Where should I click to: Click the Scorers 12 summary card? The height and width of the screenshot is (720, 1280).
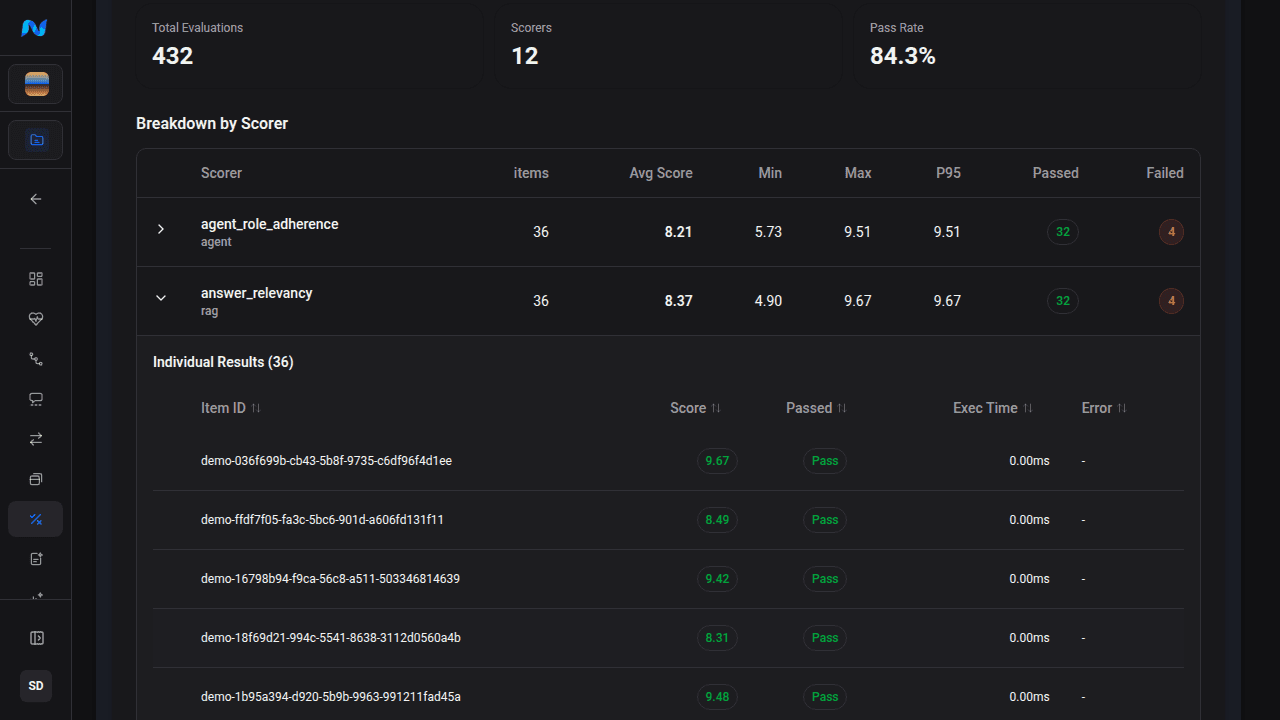pyautogui.click(x=668, y=46)
